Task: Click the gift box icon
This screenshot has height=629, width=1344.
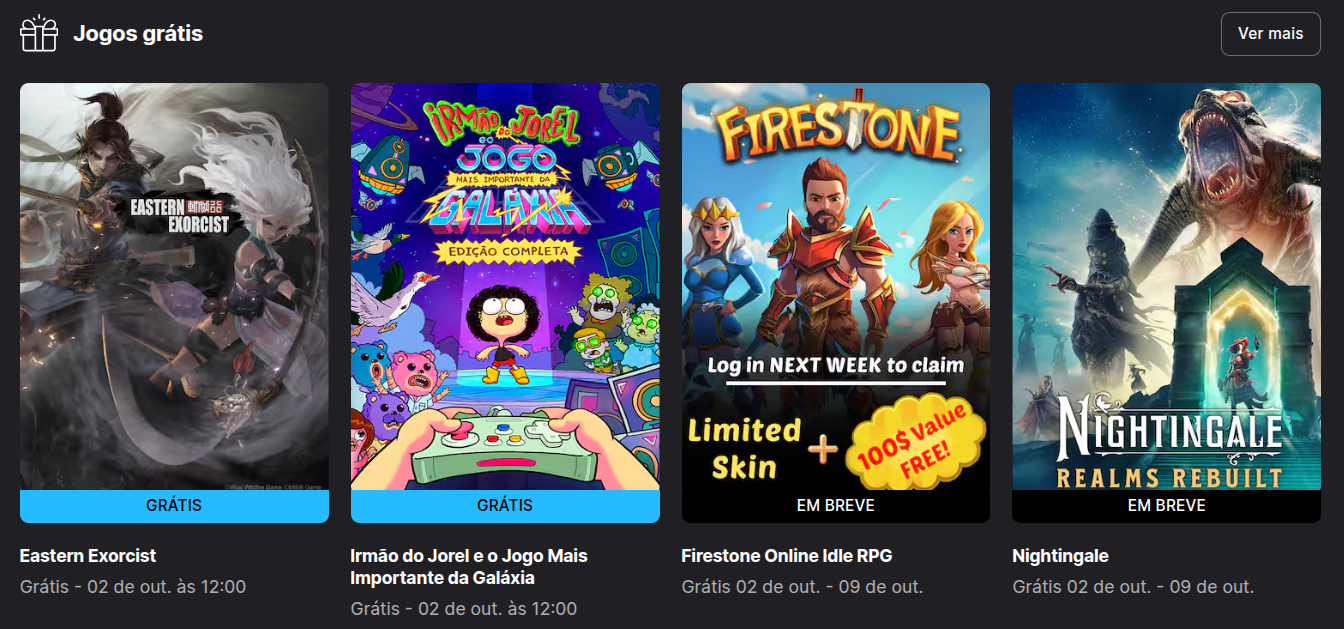Action: pos(40,33)
